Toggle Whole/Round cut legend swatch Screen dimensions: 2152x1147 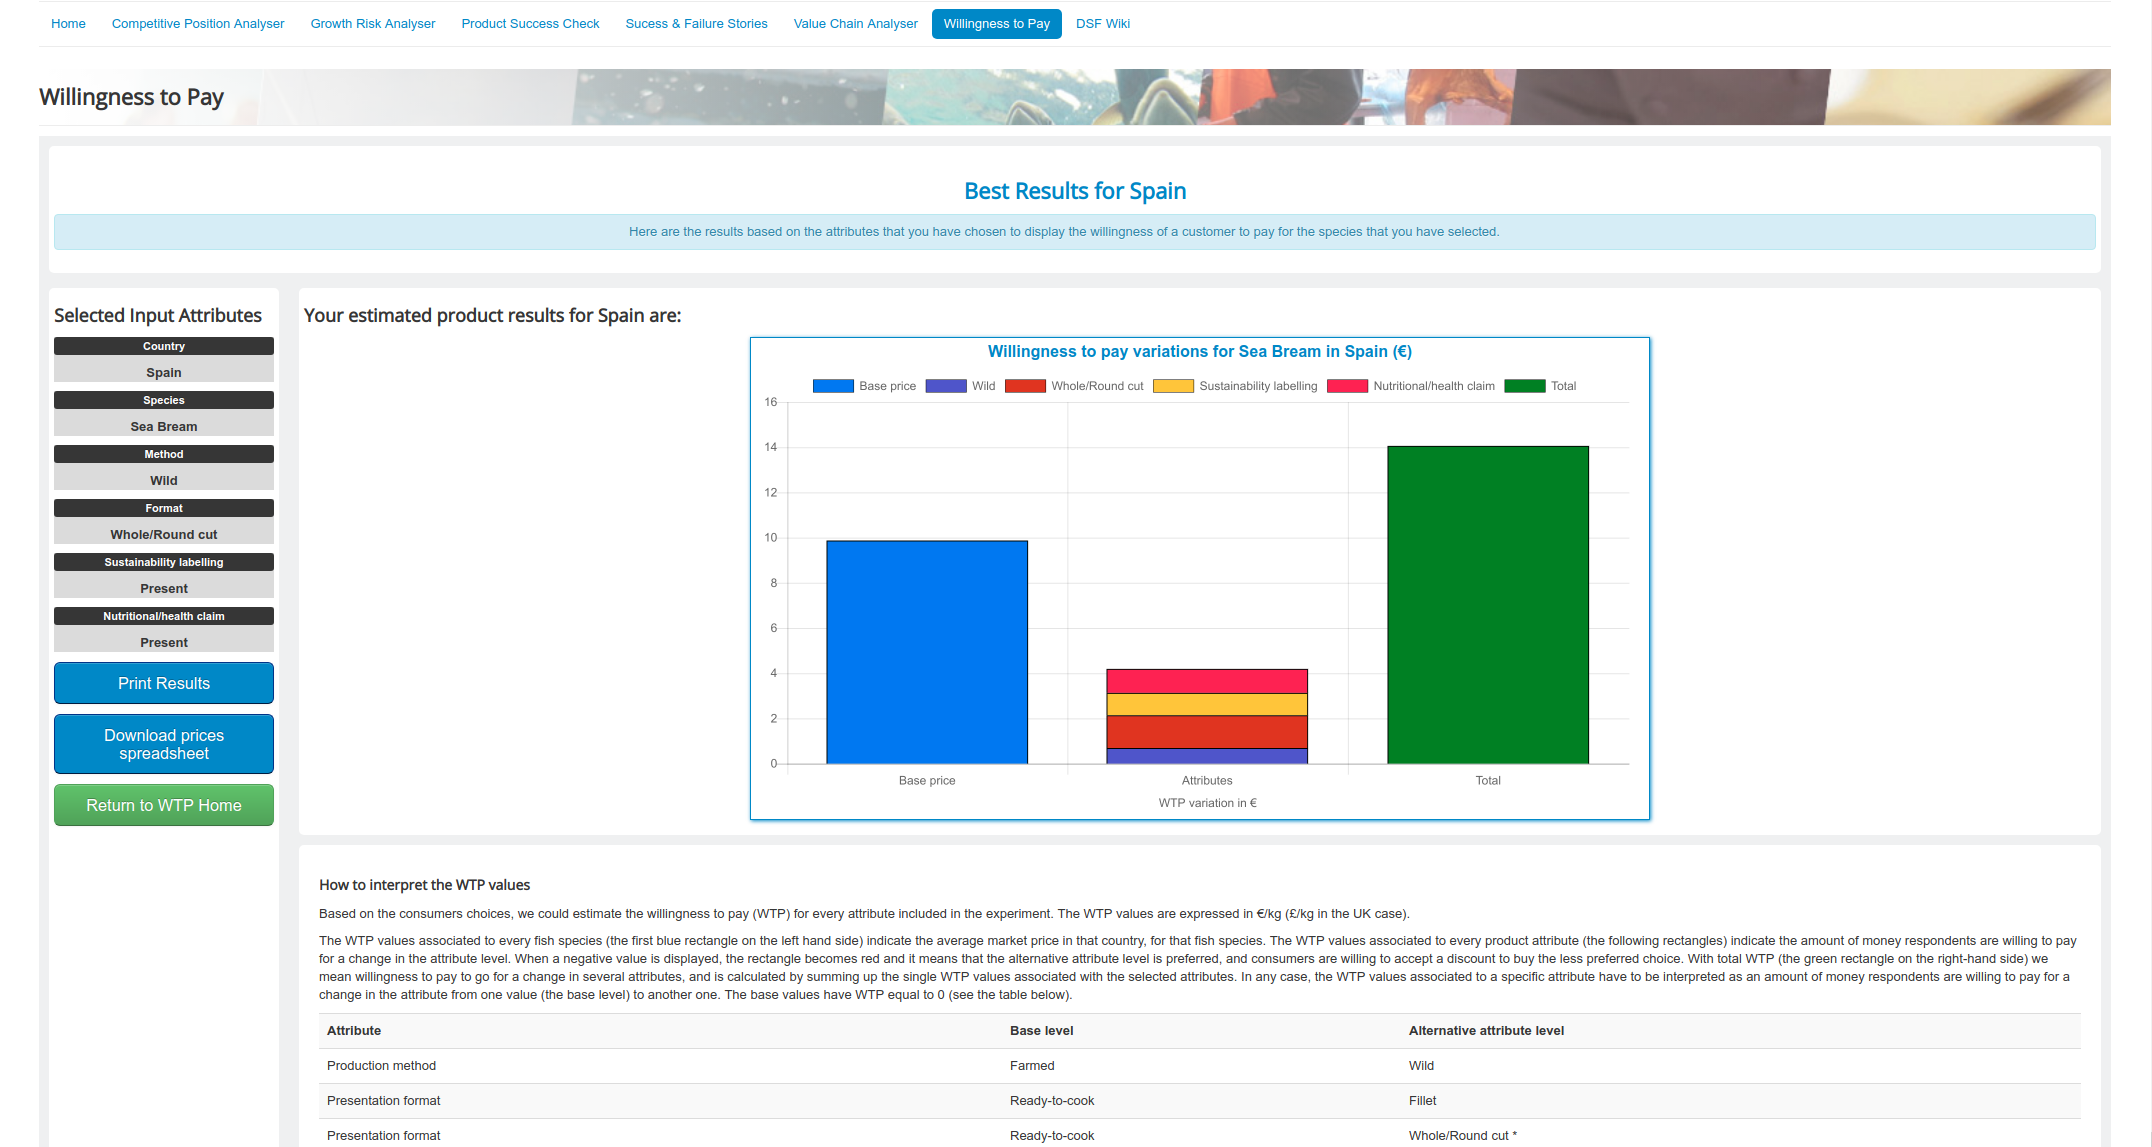coord(1025,386)
